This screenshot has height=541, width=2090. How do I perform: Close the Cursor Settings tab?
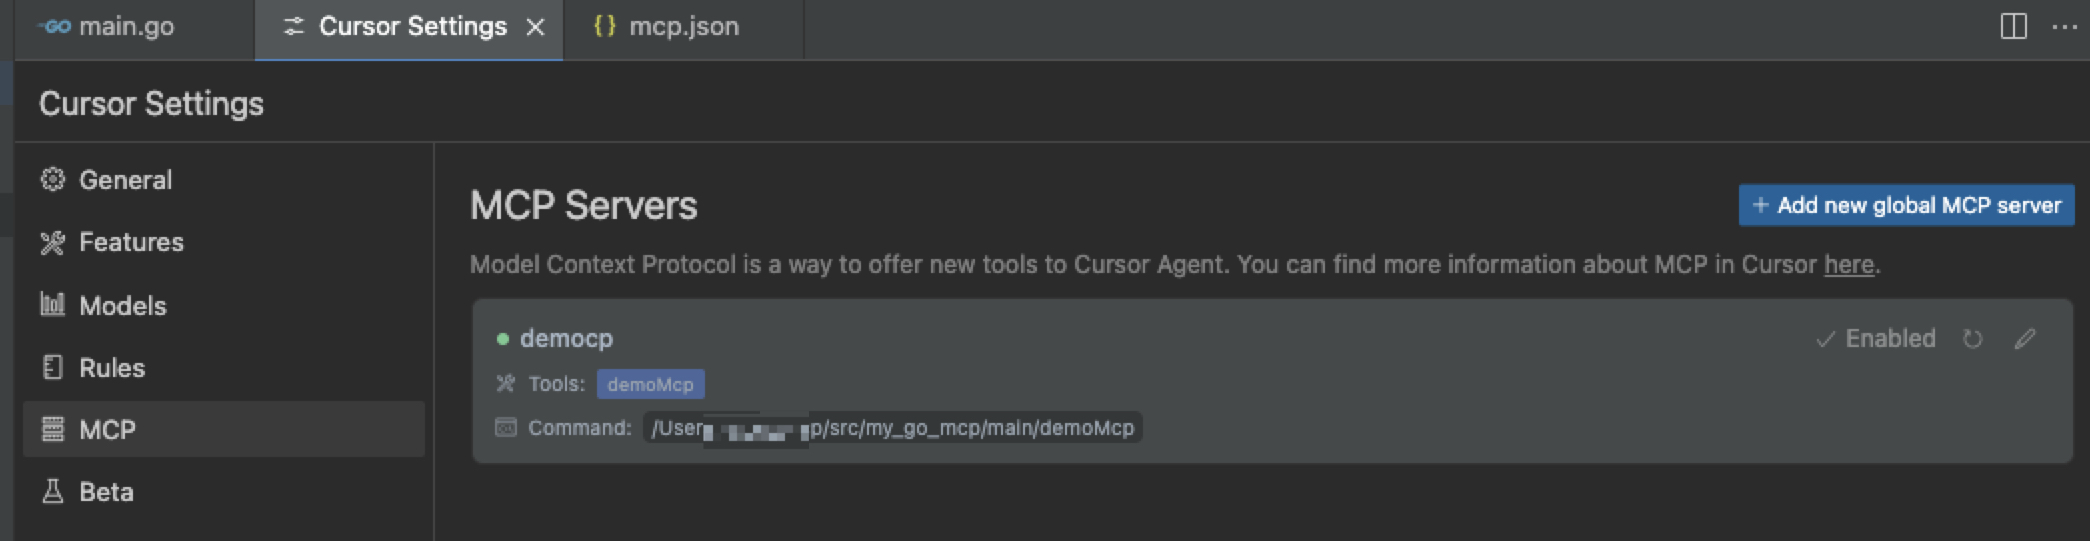click(x=536, y=27)
